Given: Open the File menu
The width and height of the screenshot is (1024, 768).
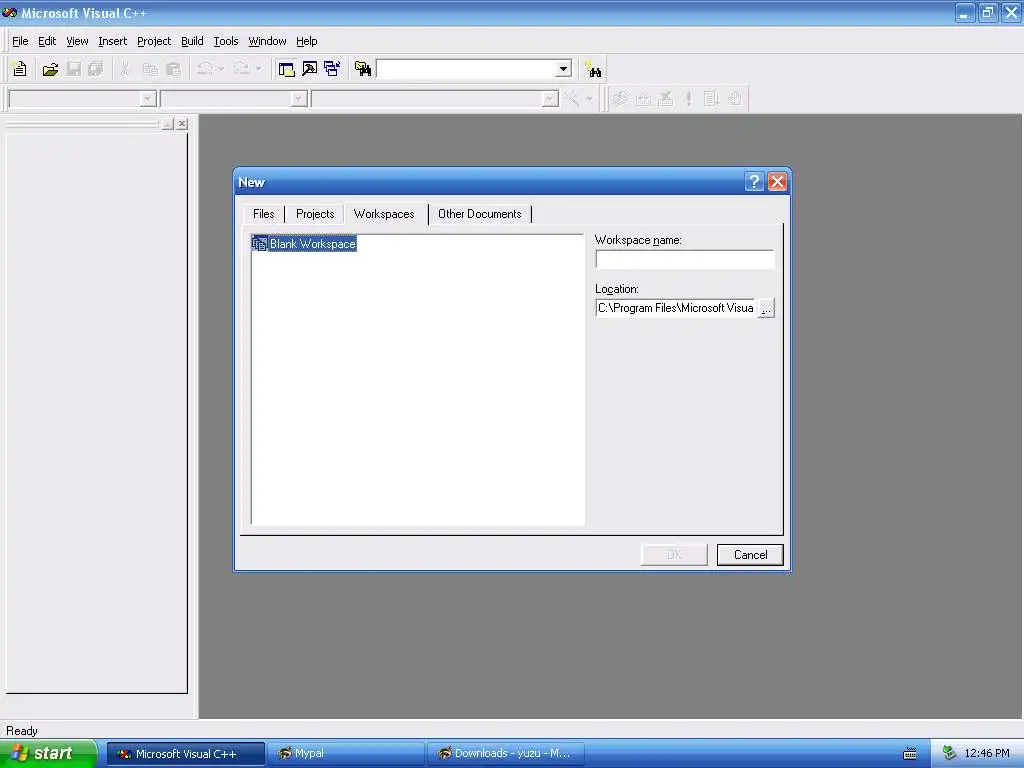Looking at the screenshot, I should click(20, 41).
